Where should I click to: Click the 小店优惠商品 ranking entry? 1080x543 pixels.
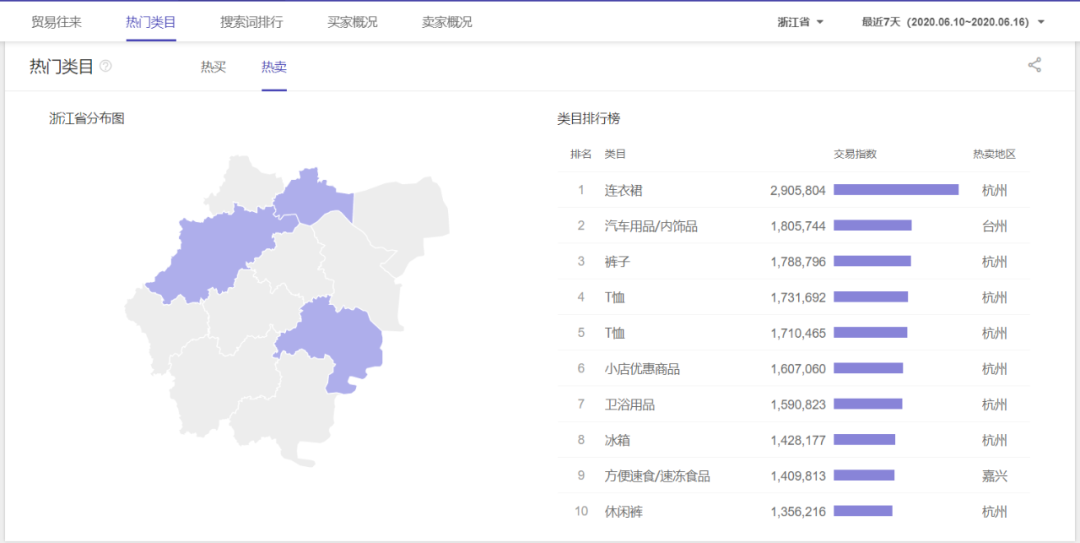point(642,369)
